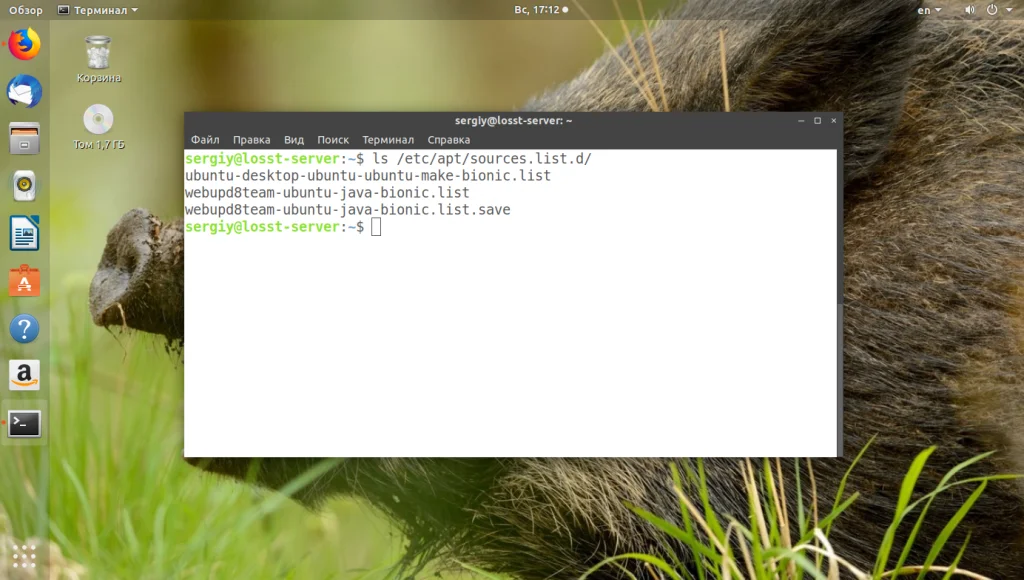Select the Terminal icon in dock
1024x580 pixels.
point(24,423)
